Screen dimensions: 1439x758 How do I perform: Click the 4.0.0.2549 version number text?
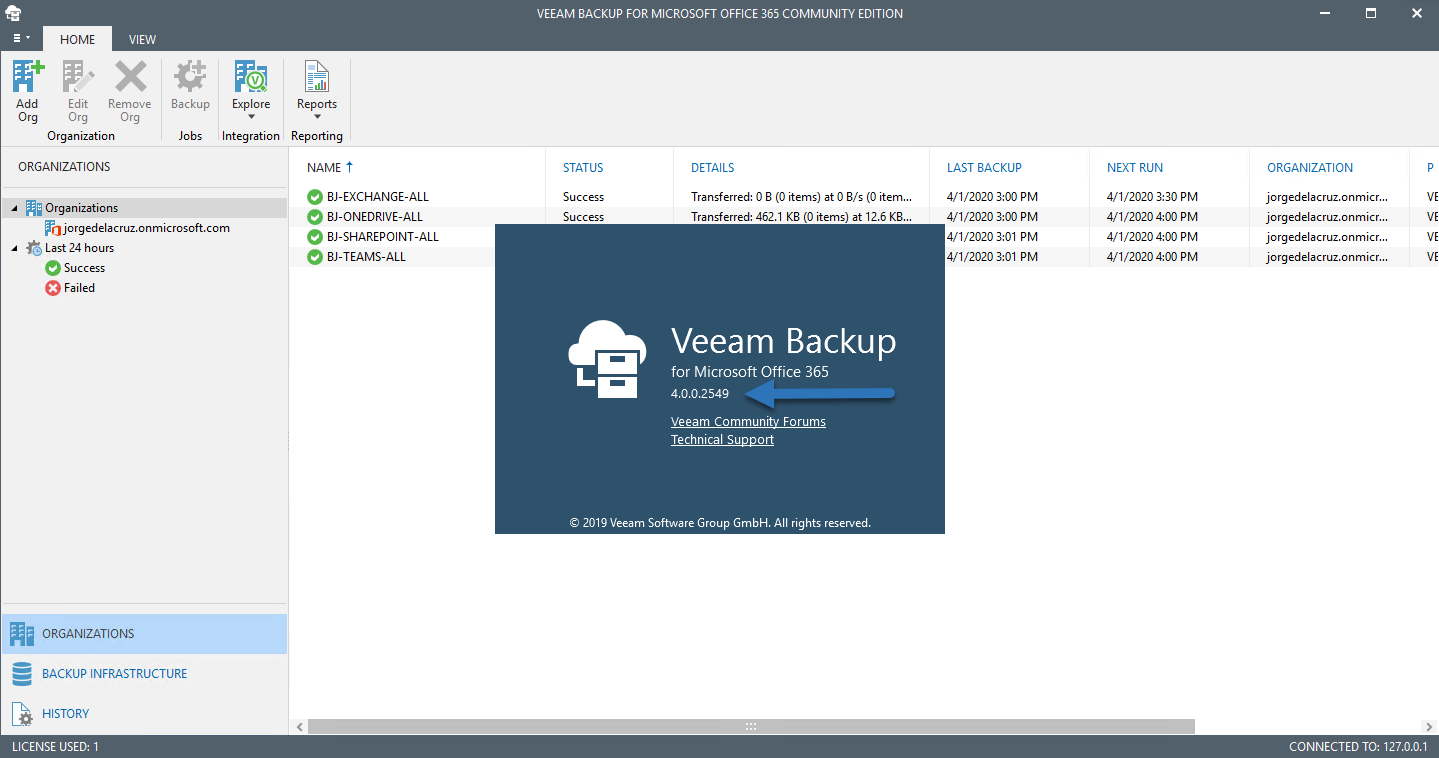tap(700, 394)
